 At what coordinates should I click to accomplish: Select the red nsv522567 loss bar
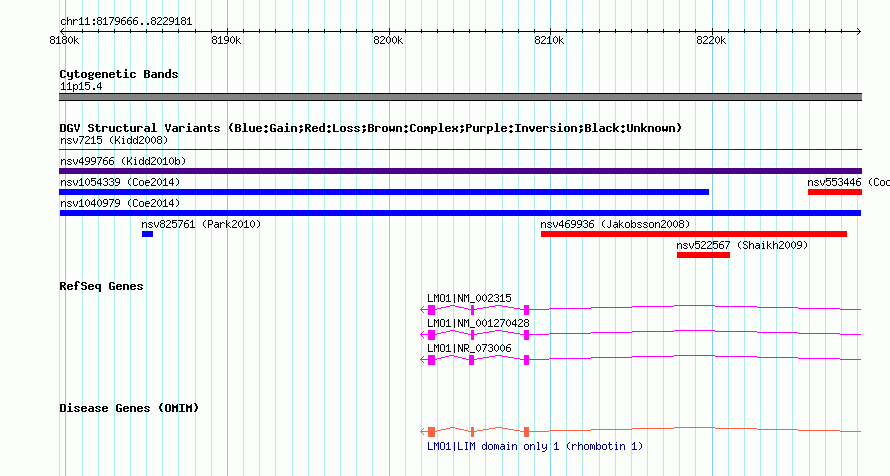pyautogui.click(x=703, y=255)
